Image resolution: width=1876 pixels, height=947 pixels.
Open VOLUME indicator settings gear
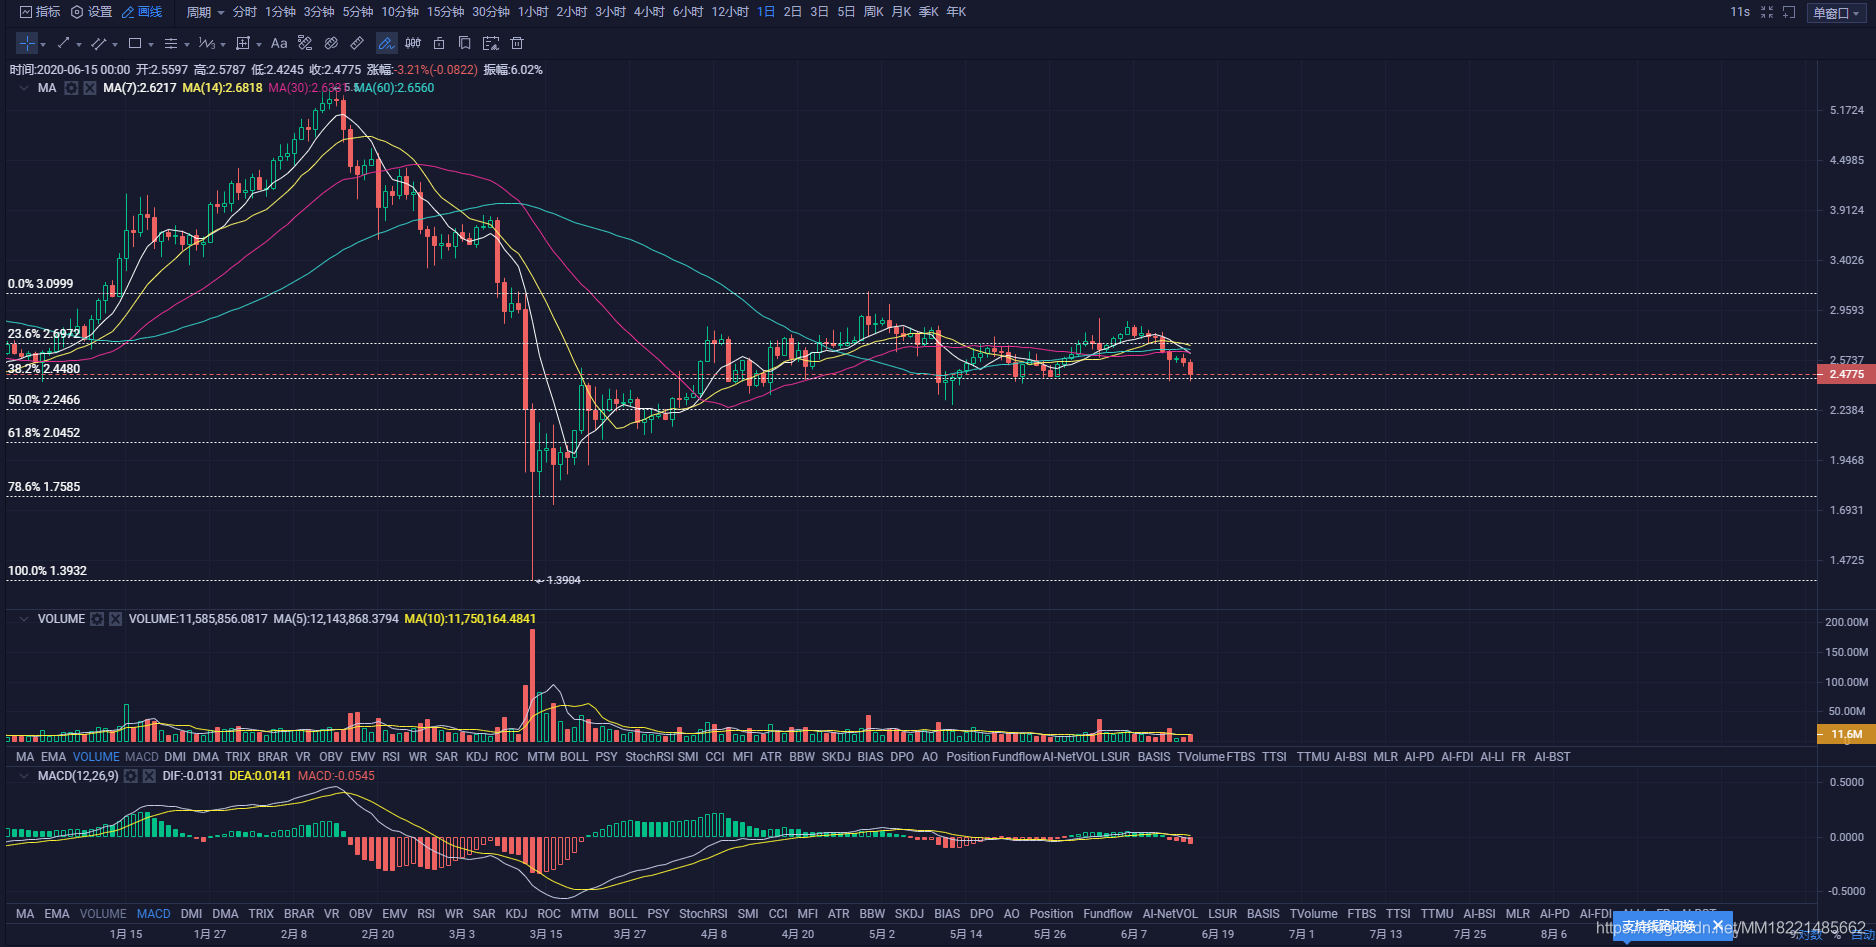(x=97, y=619)
